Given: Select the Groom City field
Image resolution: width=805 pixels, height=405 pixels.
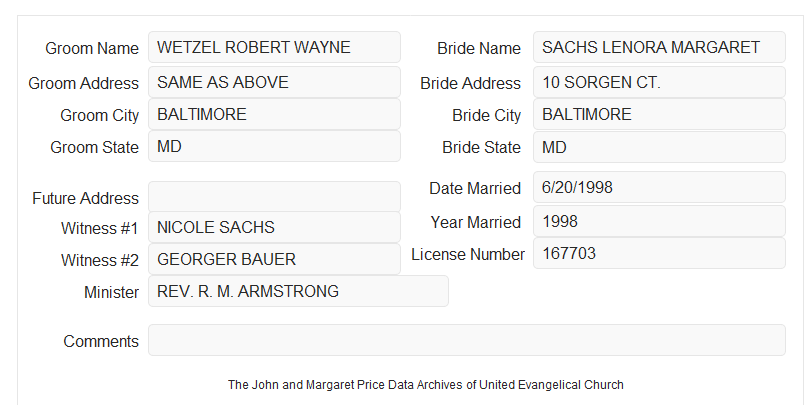Looking at the screenshot, I should coord(274,114).
